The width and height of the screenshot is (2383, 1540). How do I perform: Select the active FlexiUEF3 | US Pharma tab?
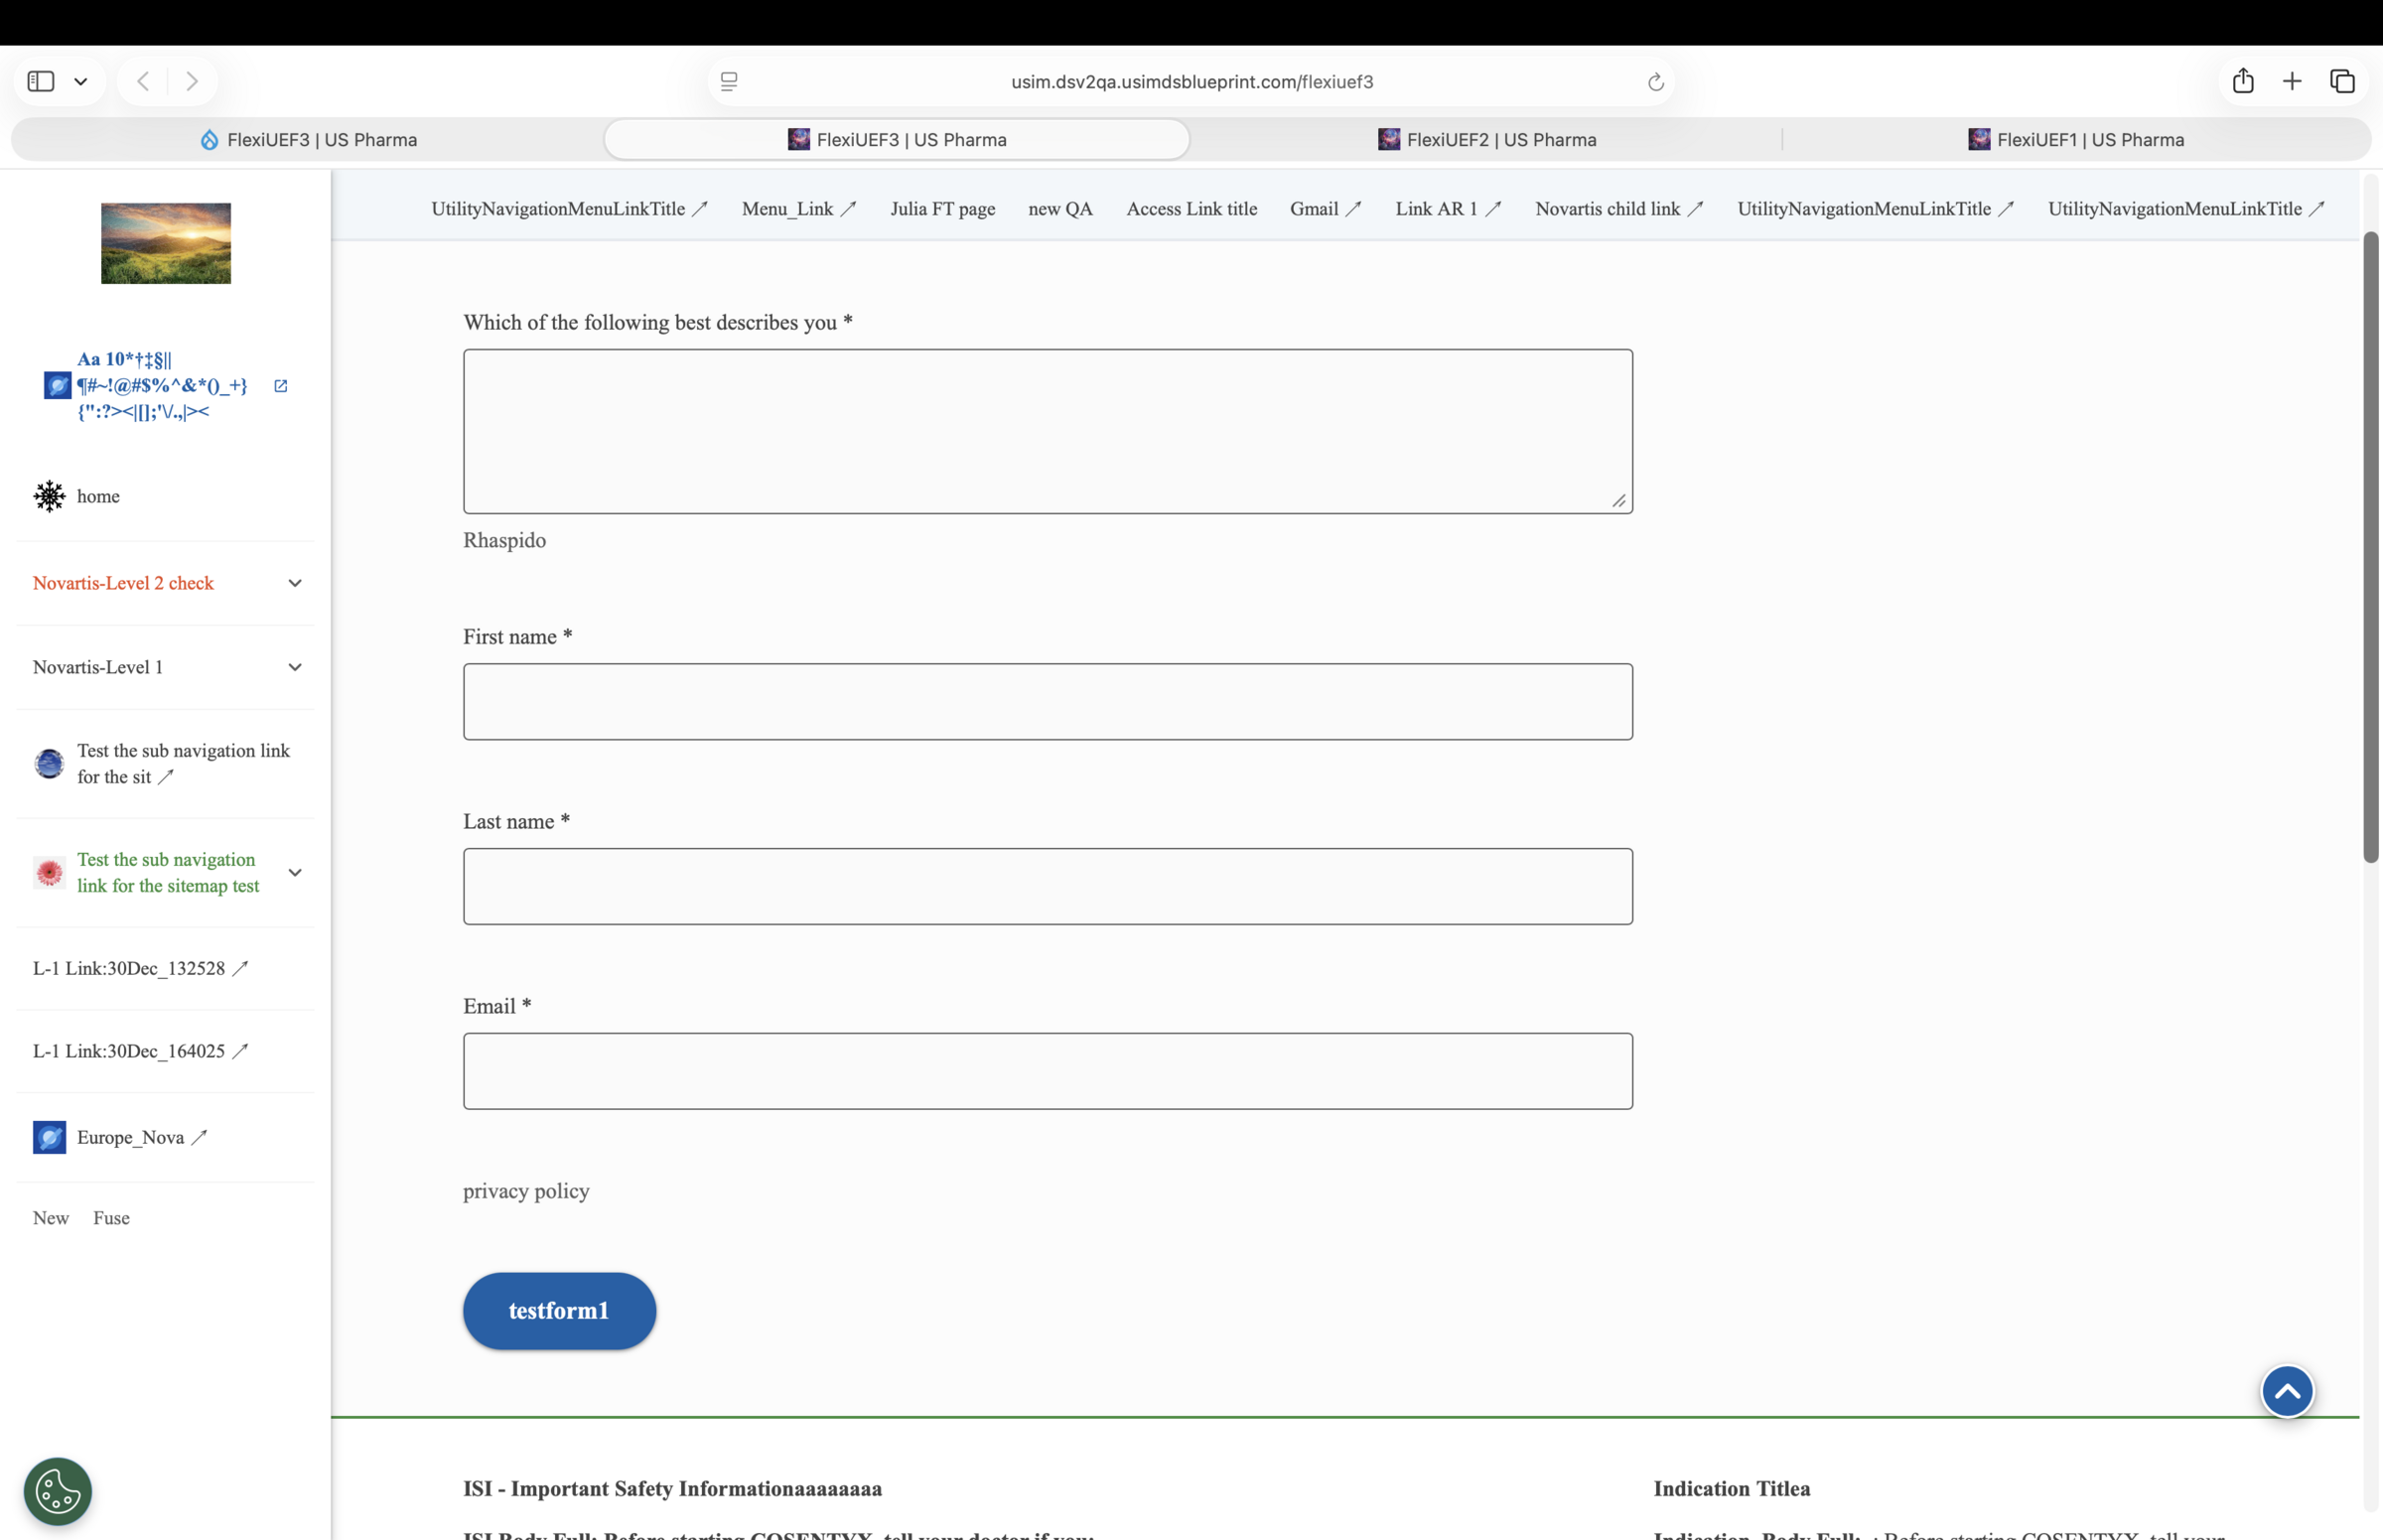(x=897, y=139)
